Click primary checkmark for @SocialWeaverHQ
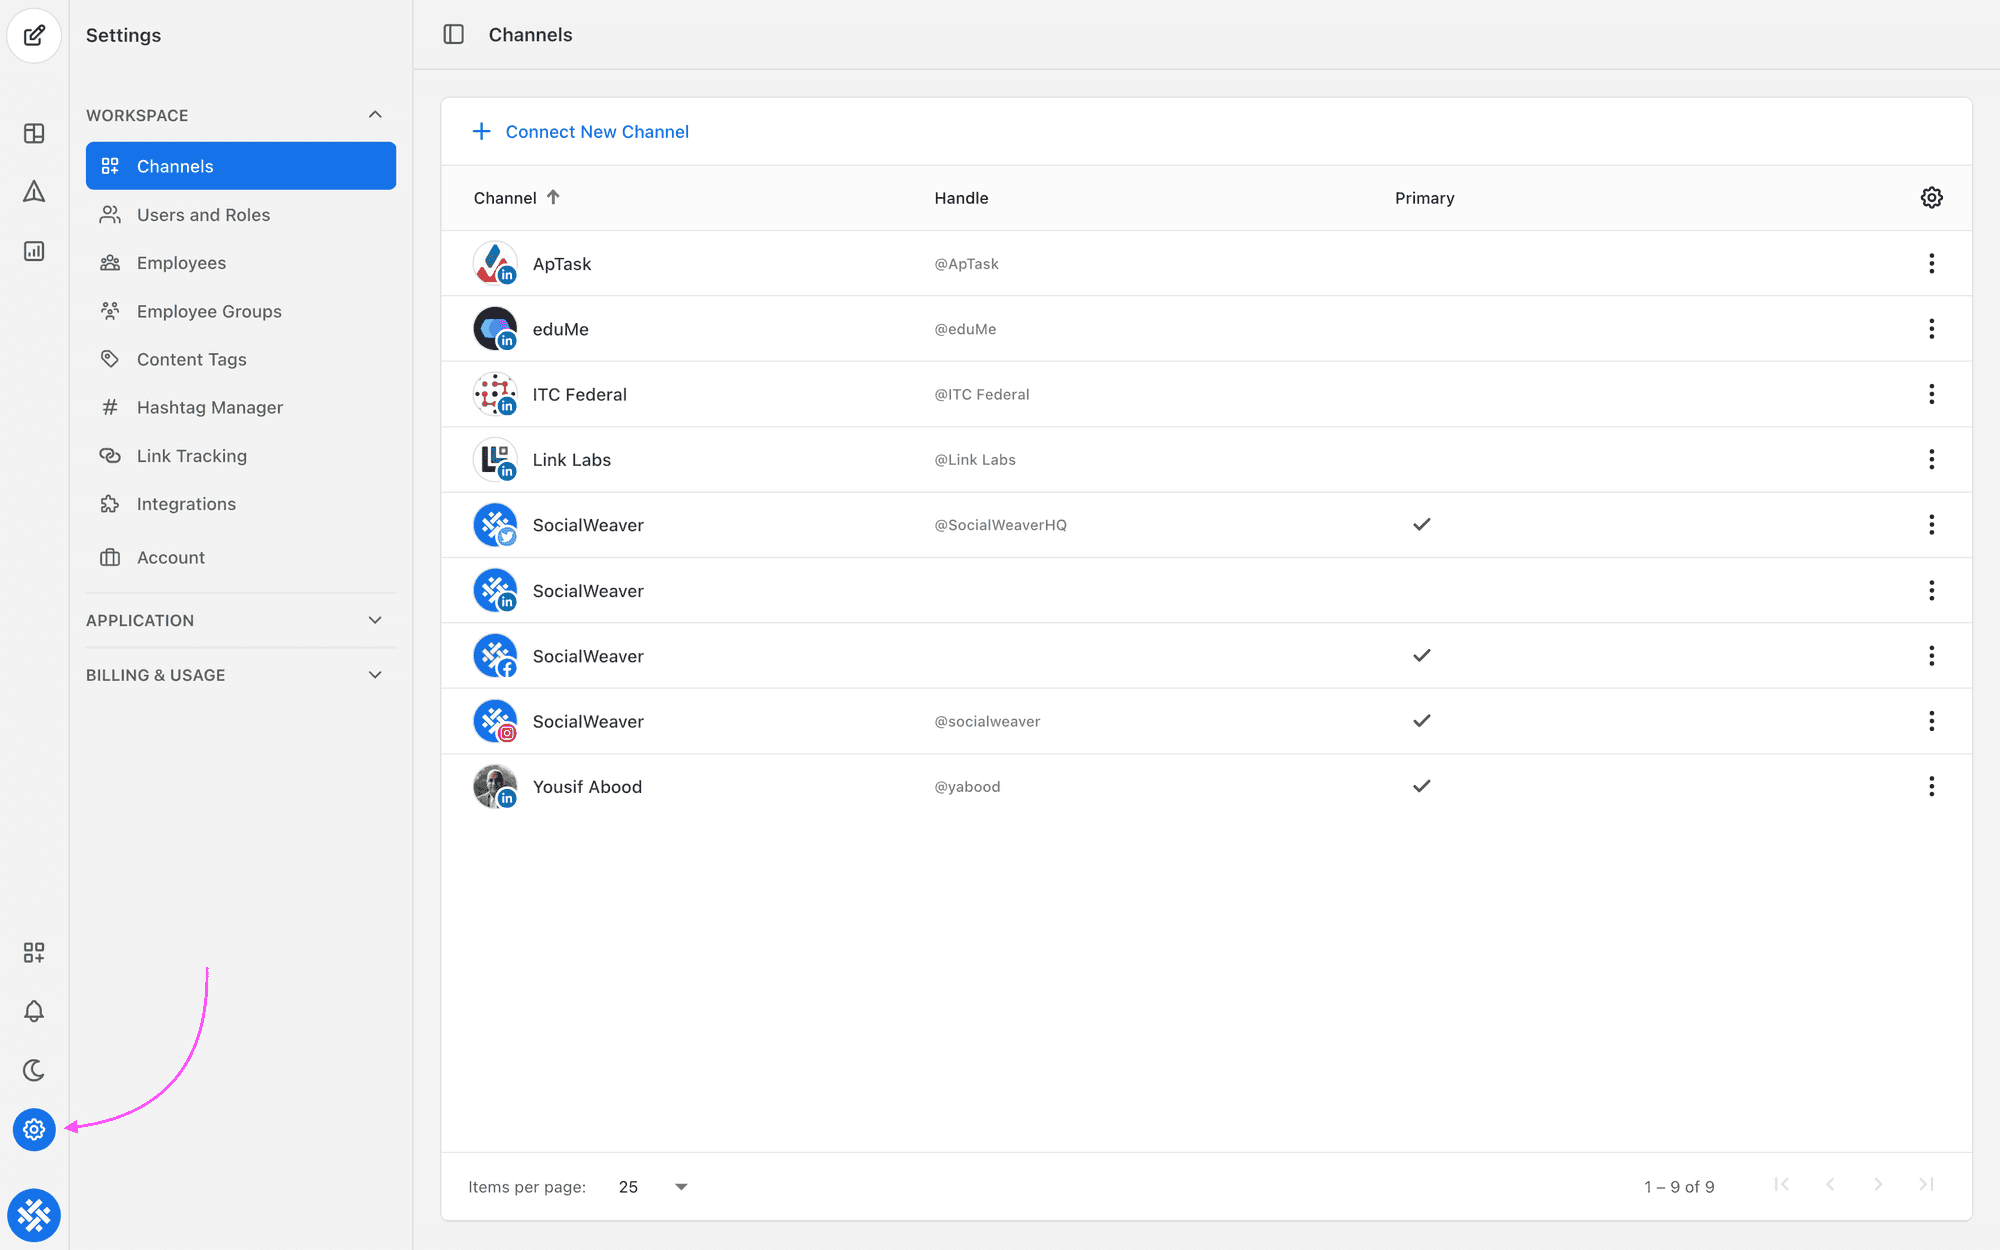2000x1250 pixels. tap(1421, 524)
